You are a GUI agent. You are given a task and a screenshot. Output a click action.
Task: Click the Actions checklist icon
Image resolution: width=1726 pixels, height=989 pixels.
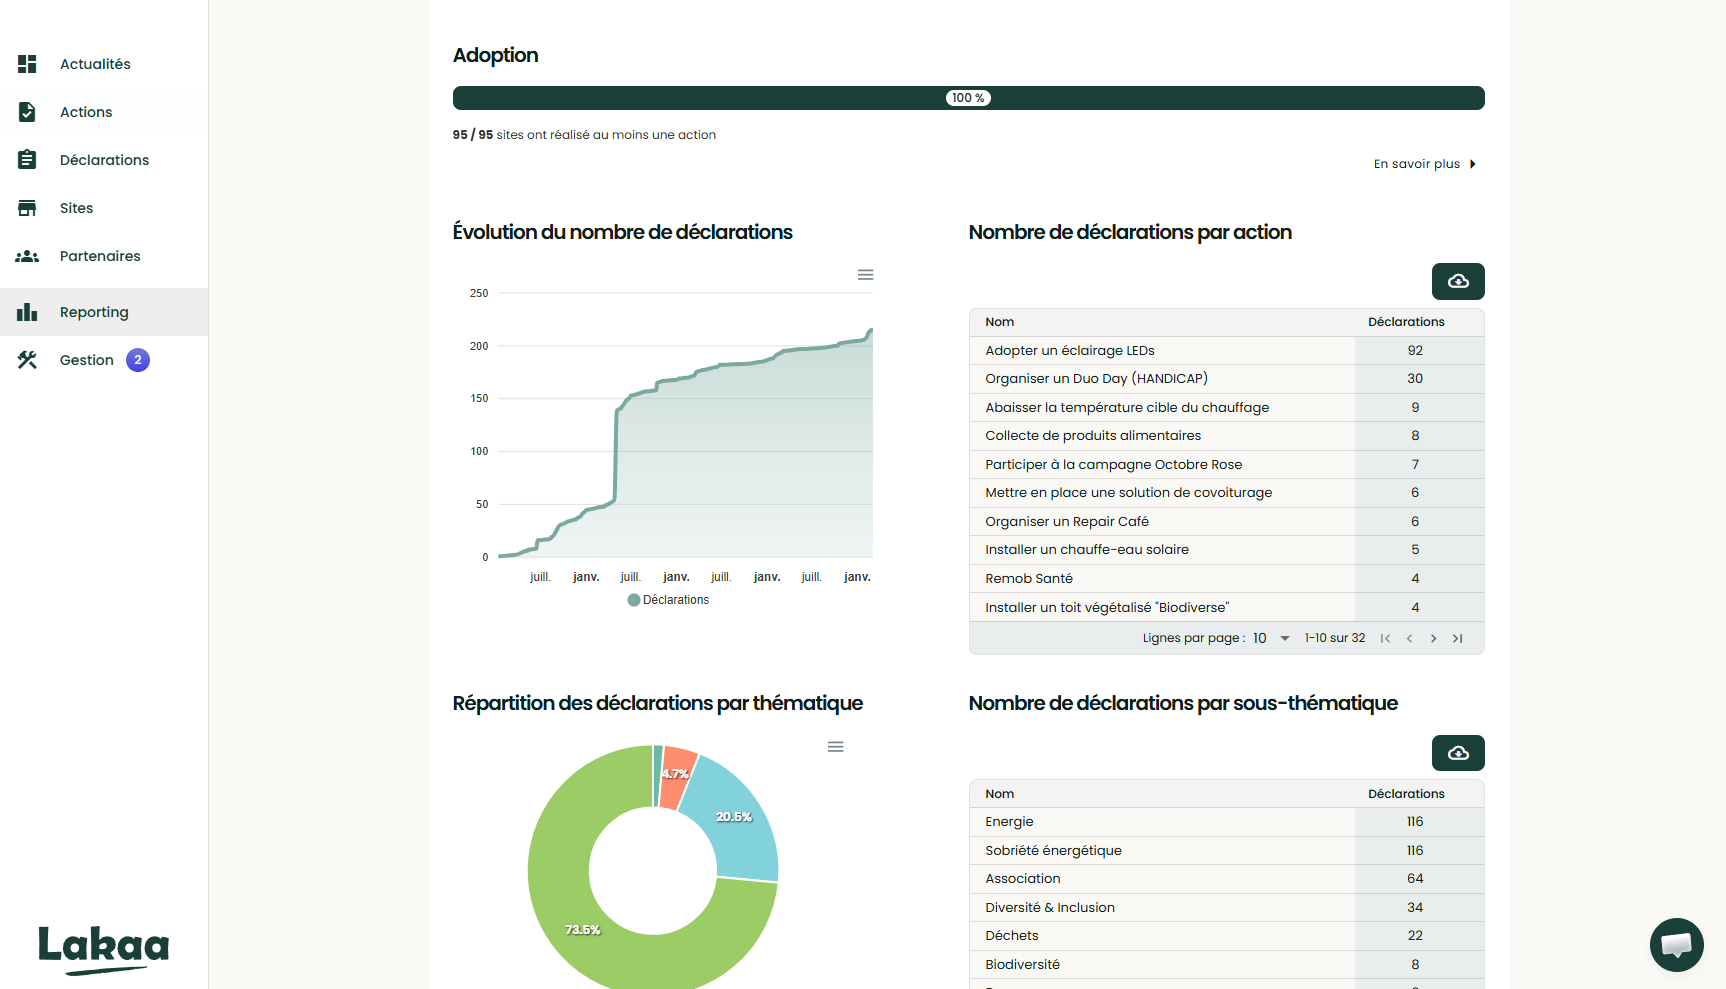pos(27,112)
